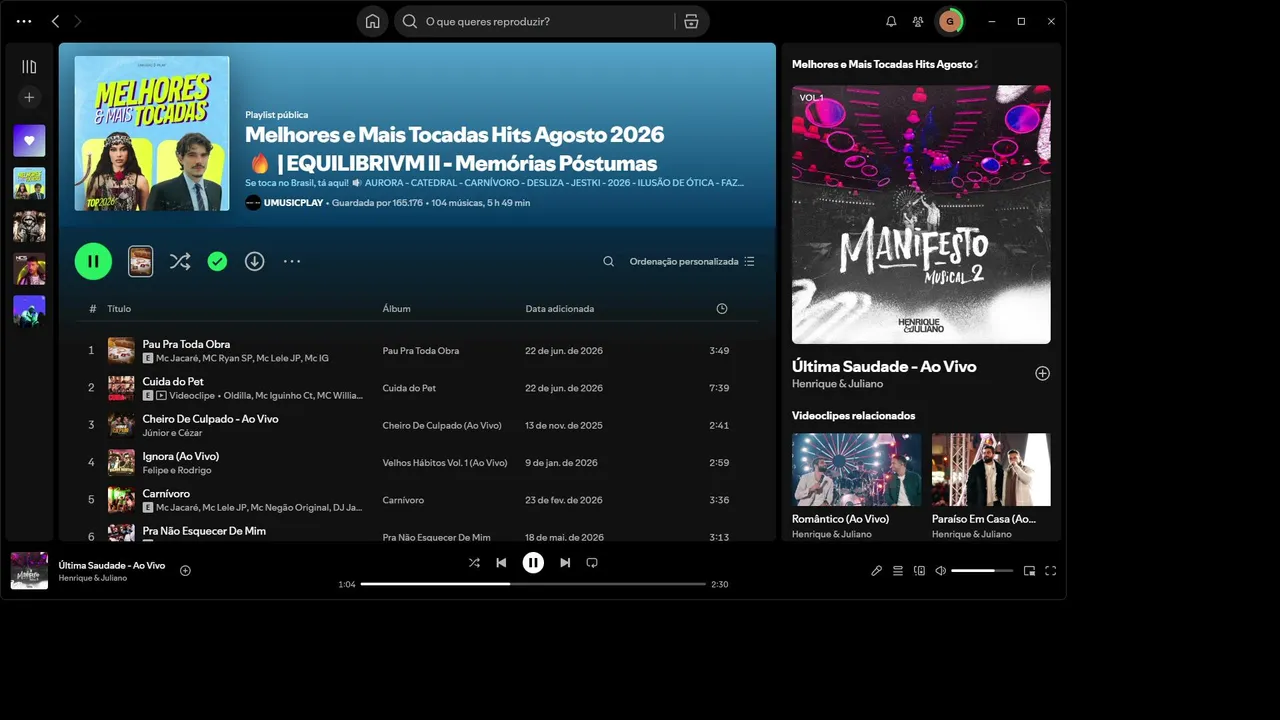Connect to a device
Viewport: 1280px width, 720px height.
coord(919,571)
